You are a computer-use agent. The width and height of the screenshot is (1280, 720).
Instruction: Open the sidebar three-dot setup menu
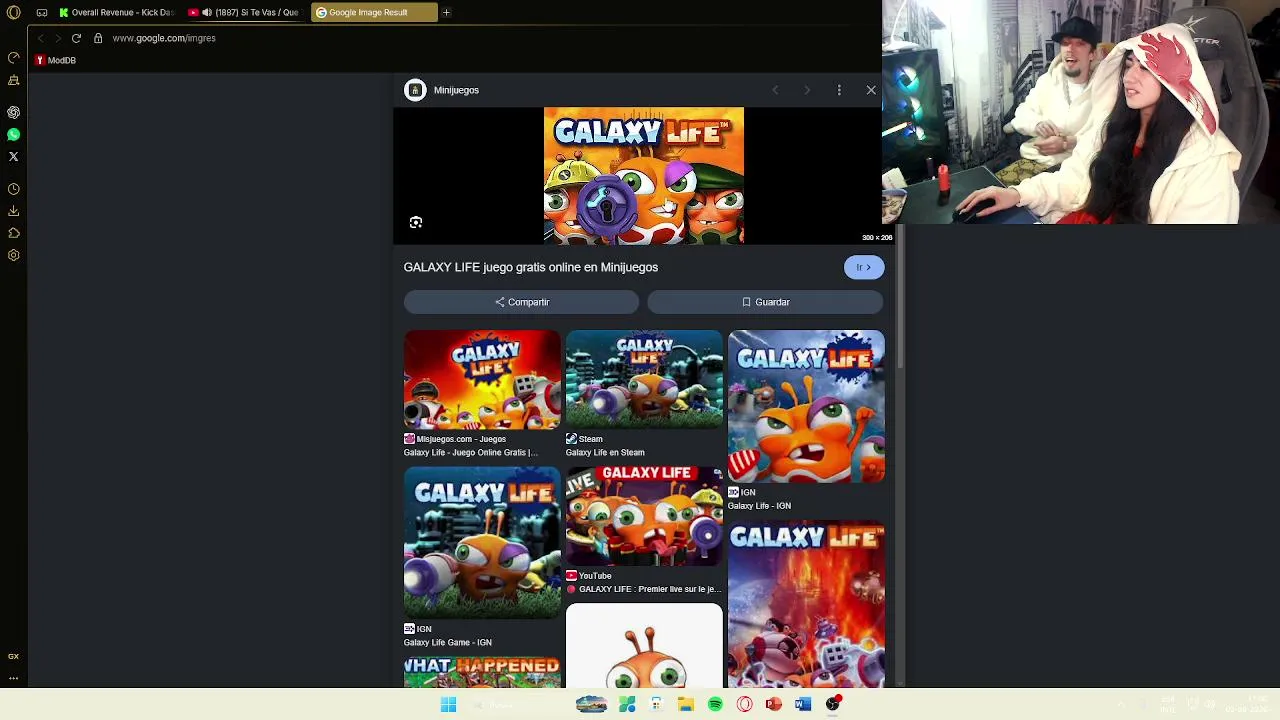[x=14, y=678]
